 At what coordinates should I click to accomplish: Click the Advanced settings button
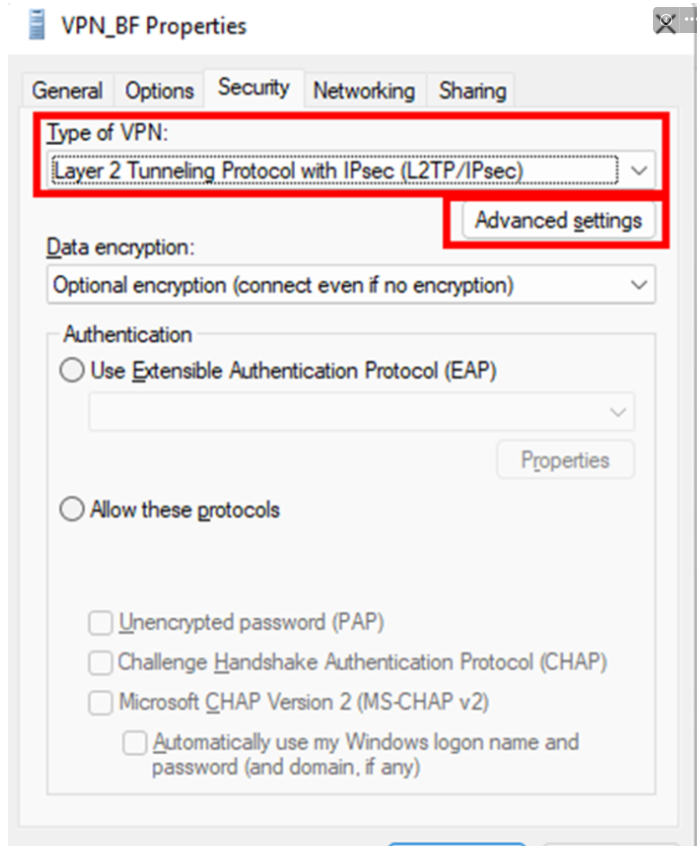click(558, 220)
